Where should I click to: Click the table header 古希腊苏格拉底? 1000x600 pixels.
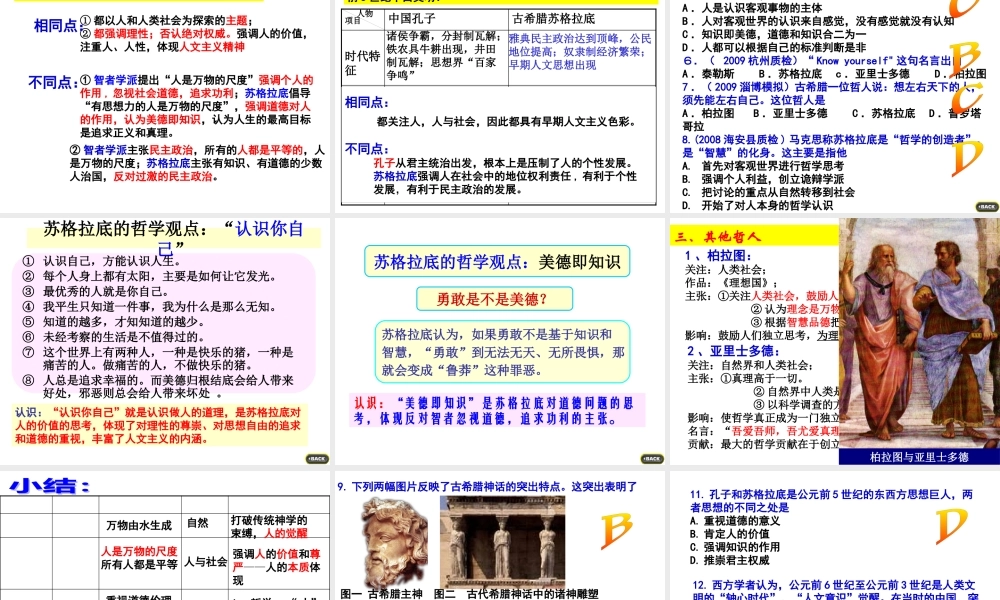[x=554, y=18]
